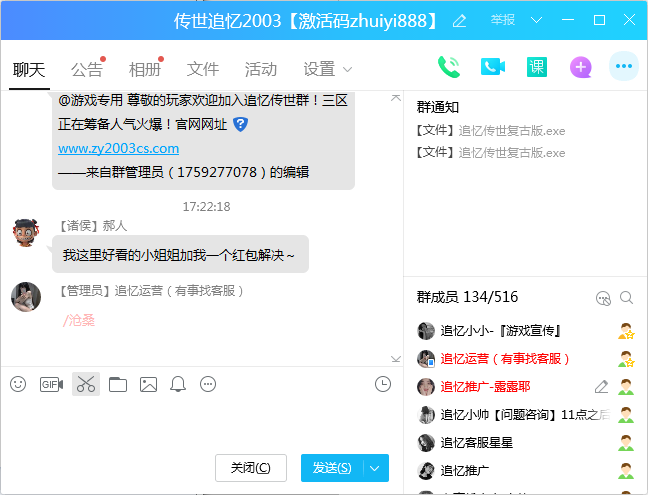Select the scissors screenshot tool
This screenshot has width=648, height=495.
click(86, 384)
